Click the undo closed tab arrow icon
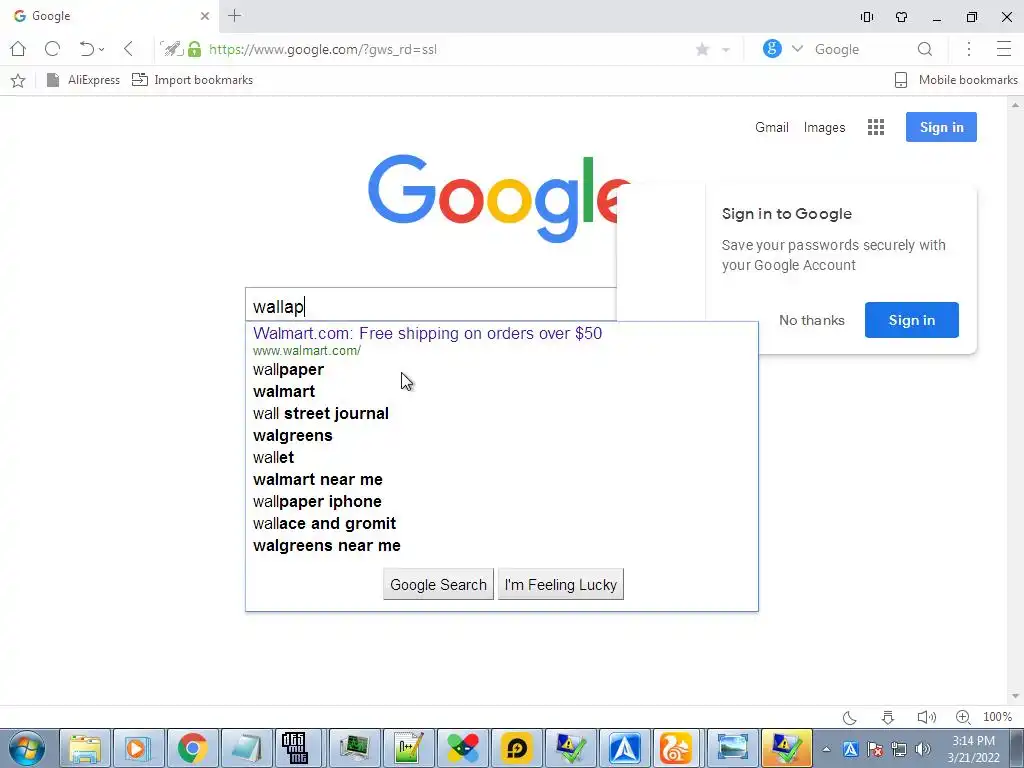This screenshot has width=1024, height=768. pyautogui.click(x=86, y=49)
